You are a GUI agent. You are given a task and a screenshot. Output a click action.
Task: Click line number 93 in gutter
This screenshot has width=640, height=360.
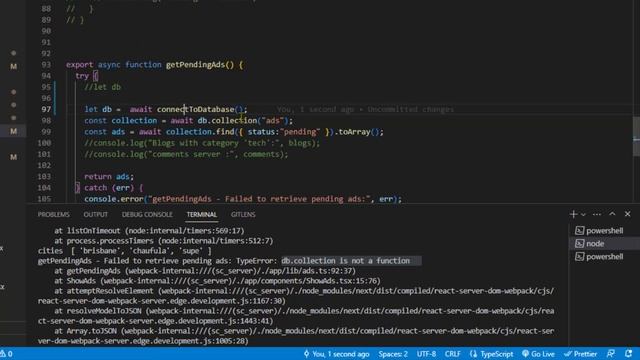(46, 64)
